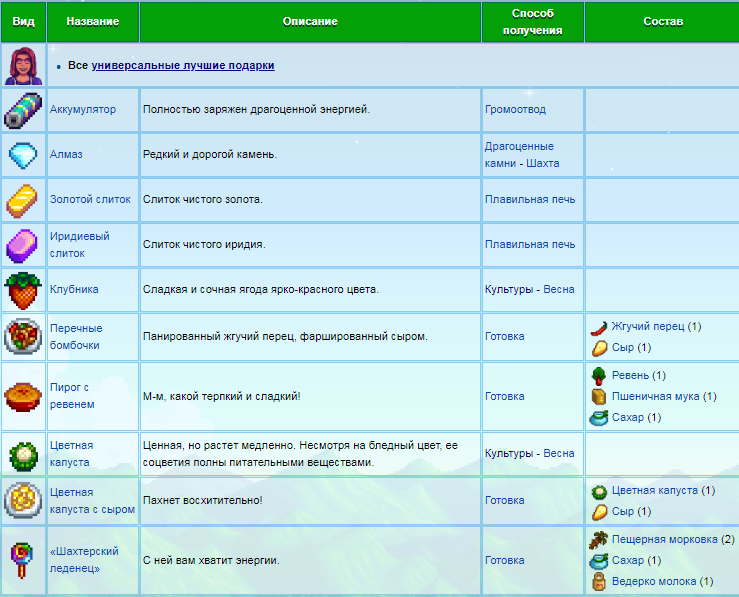The width and height of the screenshot is (739, 597).
Task: Open Пшеничная мука ingredient link
Action: (x=655, y=396)
